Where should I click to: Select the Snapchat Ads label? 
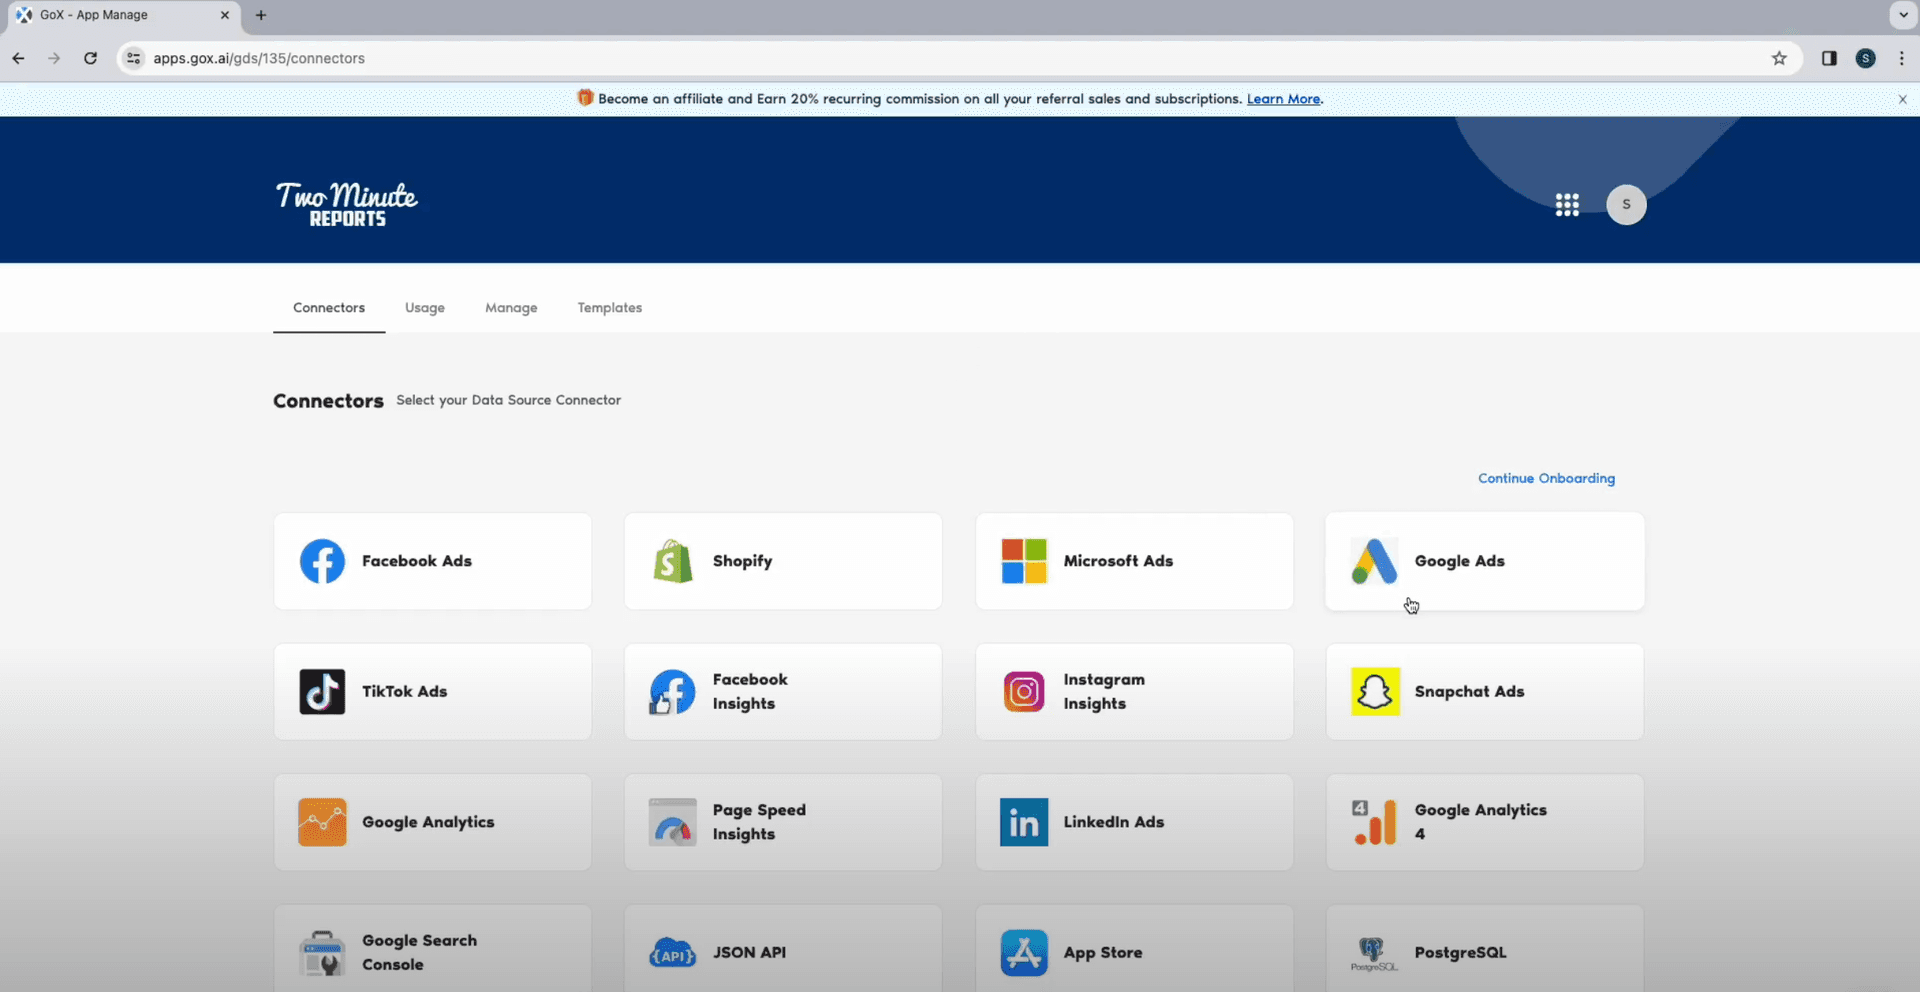(x=1470, y=691)
